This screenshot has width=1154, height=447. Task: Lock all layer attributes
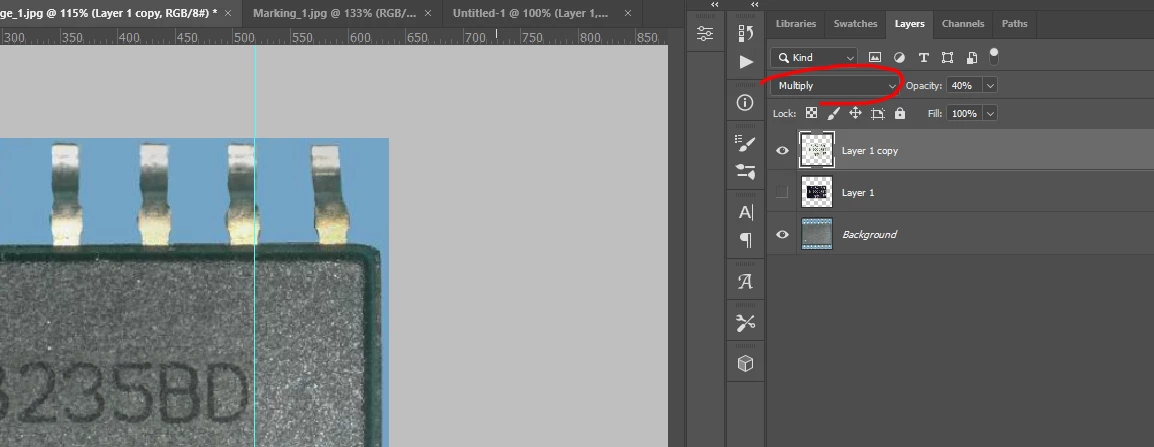(899, 113)
